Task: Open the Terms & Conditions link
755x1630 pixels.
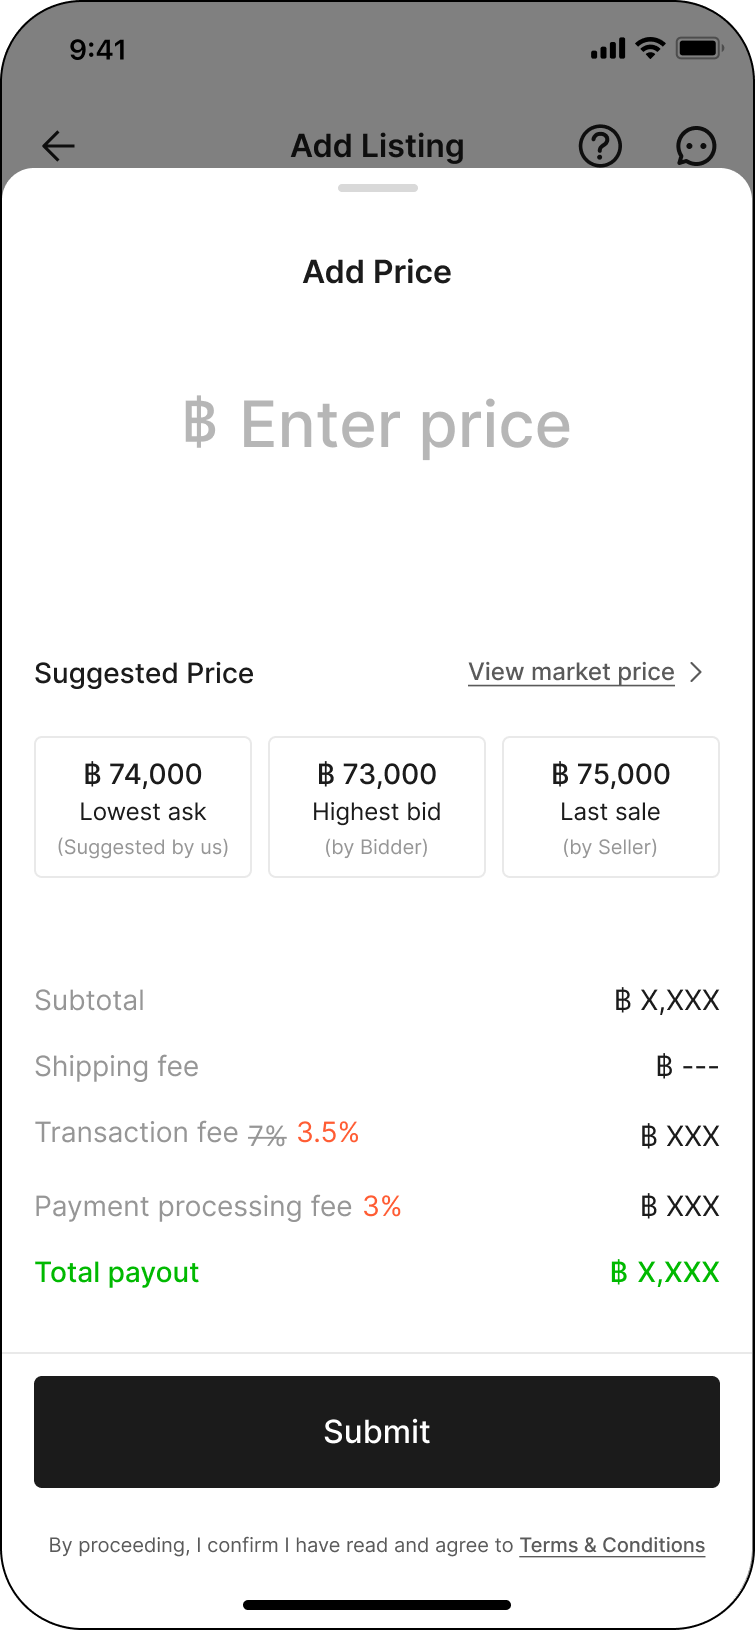Action: tap(612, 1545)
